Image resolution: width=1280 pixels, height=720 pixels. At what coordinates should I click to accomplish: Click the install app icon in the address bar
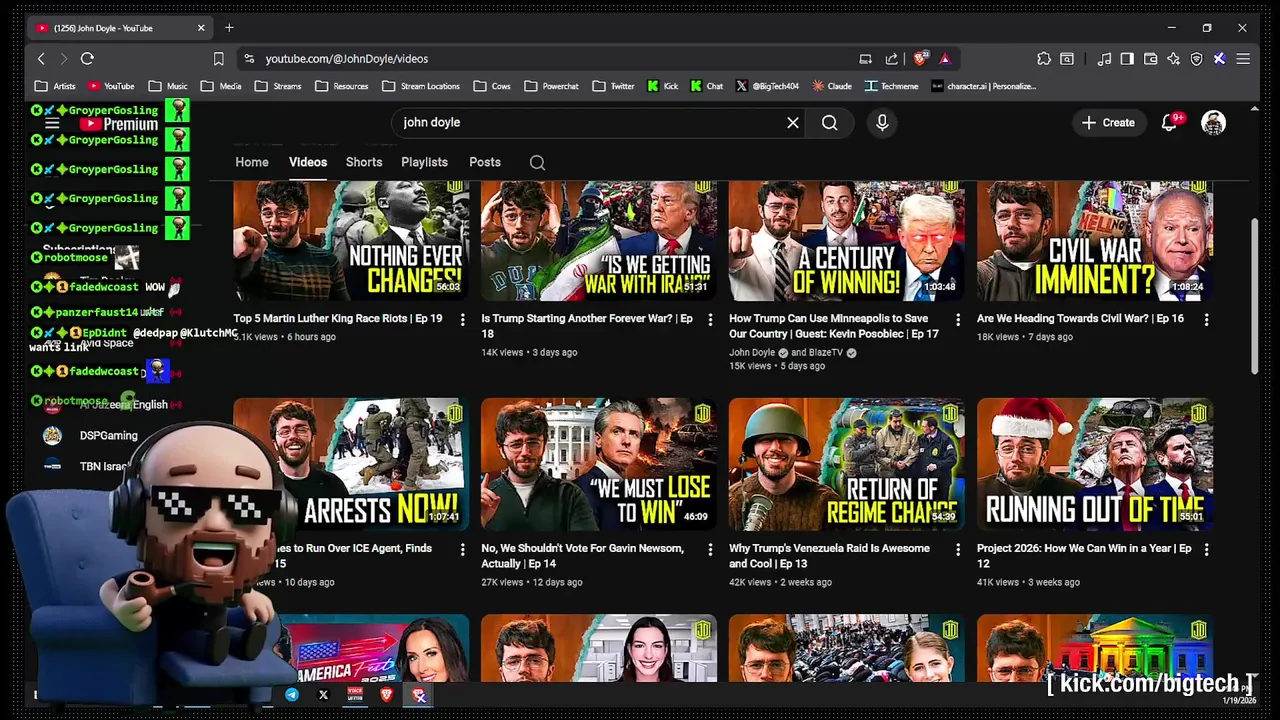[x=866, y=59]
